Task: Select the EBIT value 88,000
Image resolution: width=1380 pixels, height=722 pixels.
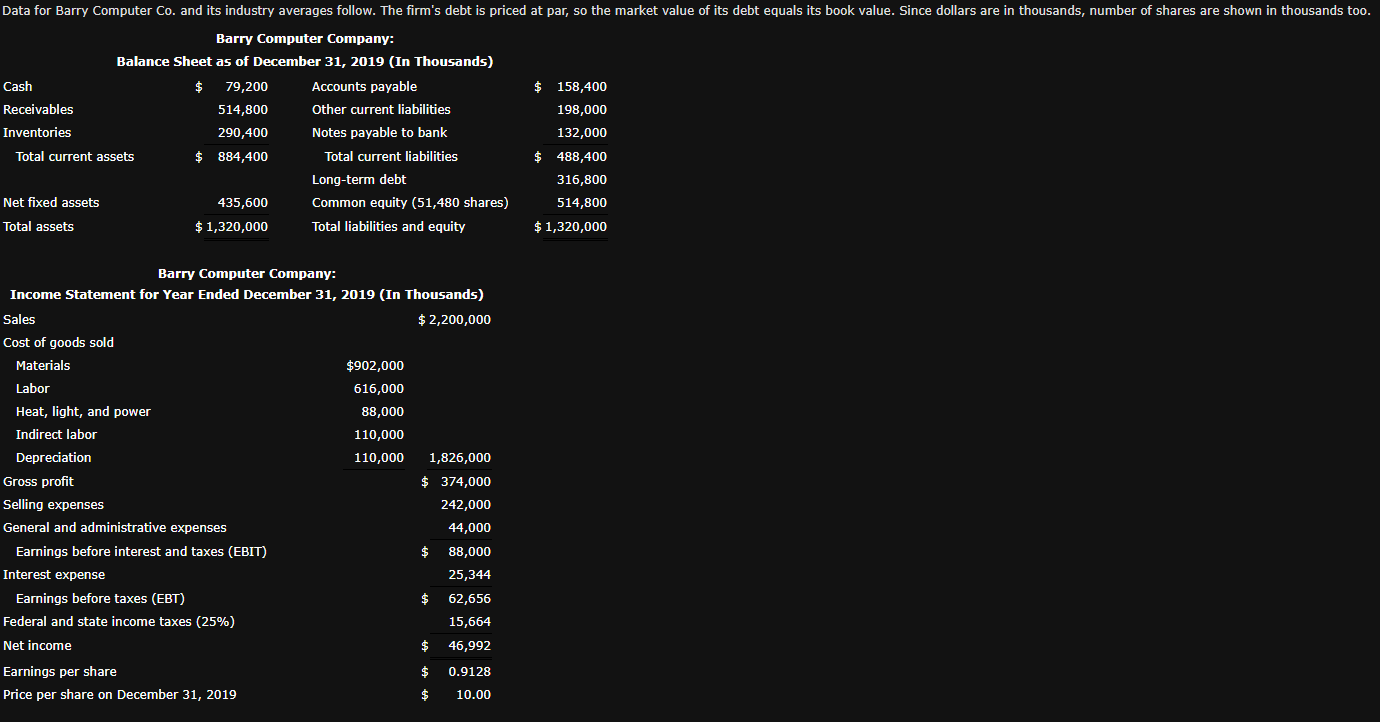Action: pyautogui.click(x=470, y=552)
